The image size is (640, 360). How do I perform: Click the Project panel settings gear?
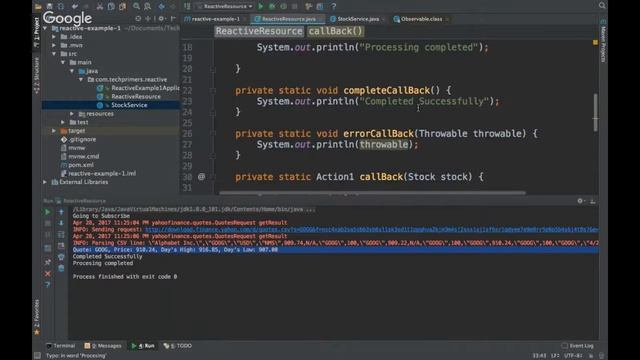click(162, 18)
